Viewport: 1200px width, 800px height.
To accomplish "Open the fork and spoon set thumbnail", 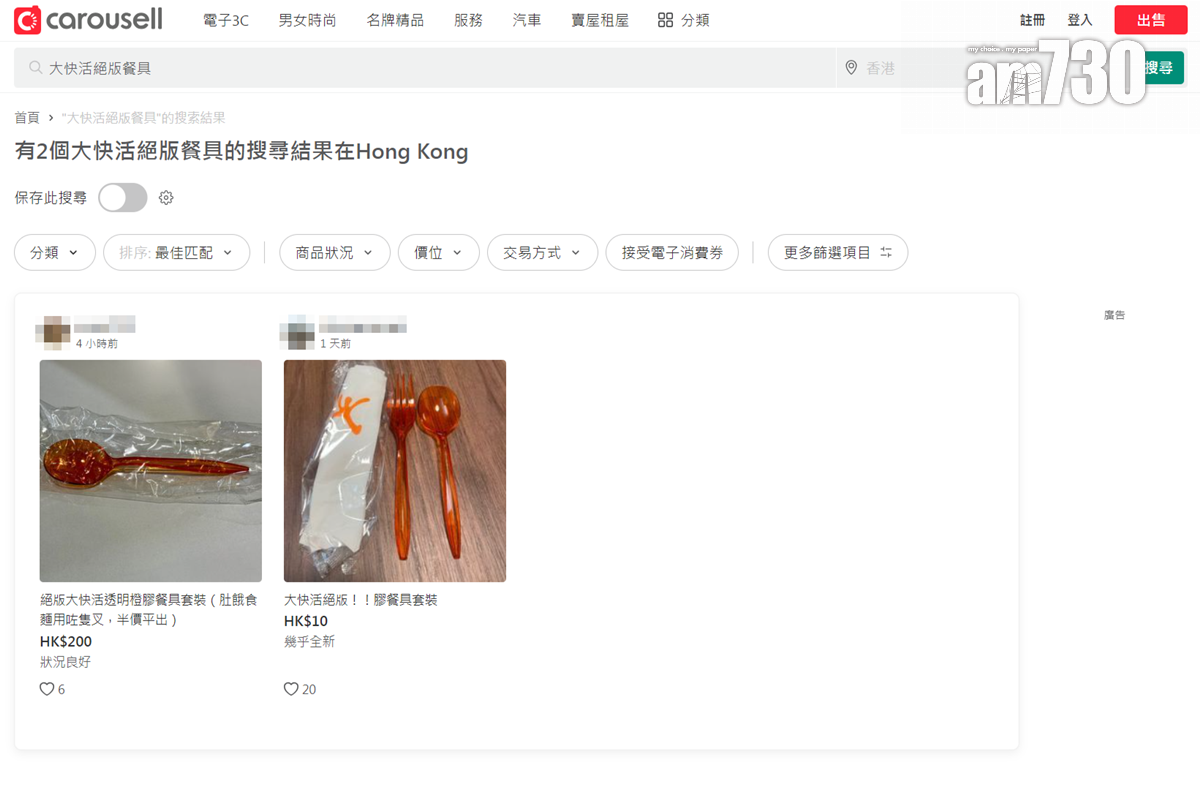I will (x=395, y=471).
